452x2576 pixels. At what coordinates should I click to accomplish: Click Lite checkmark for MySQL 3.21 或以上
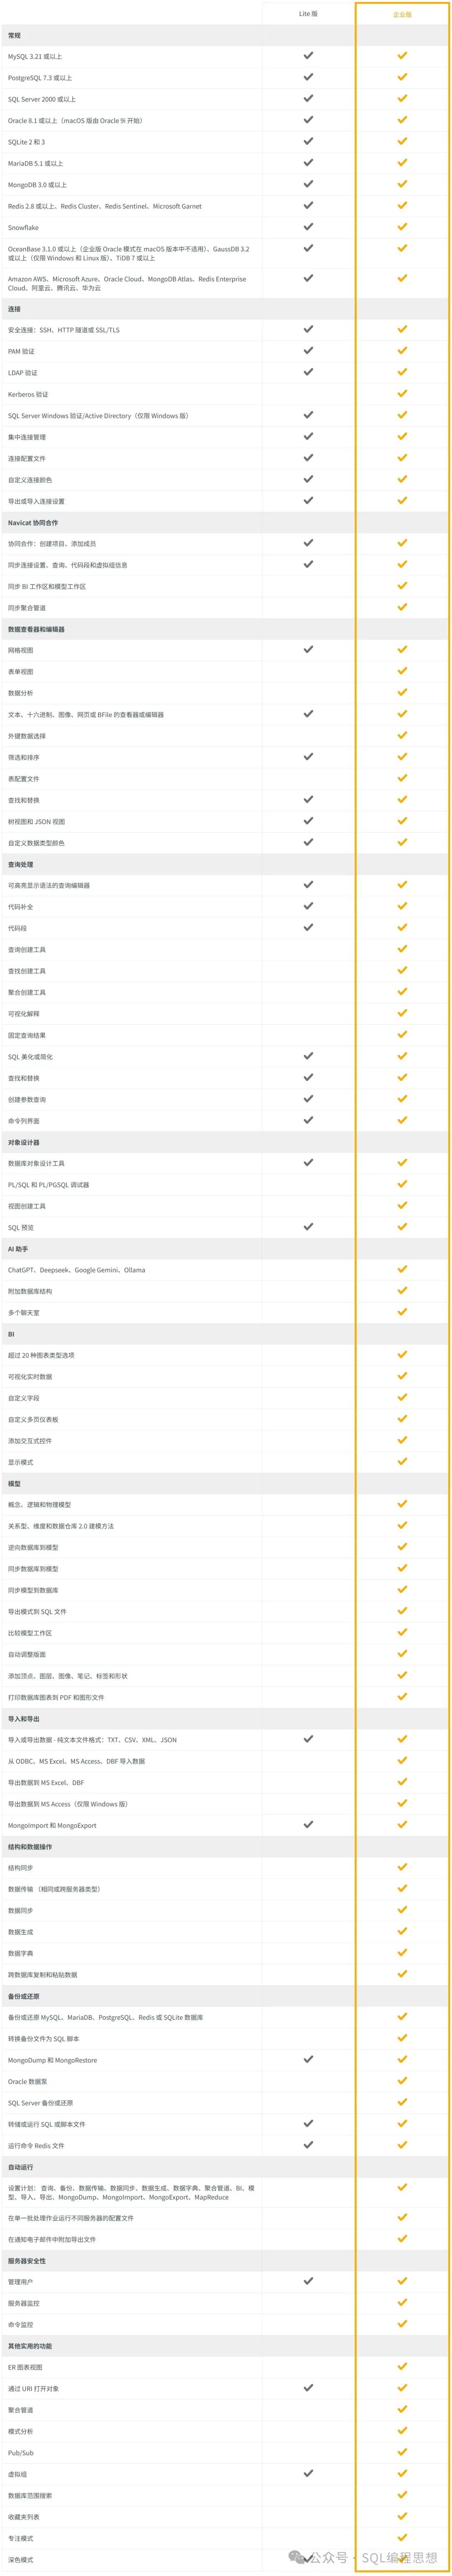(x=308, y=56)
